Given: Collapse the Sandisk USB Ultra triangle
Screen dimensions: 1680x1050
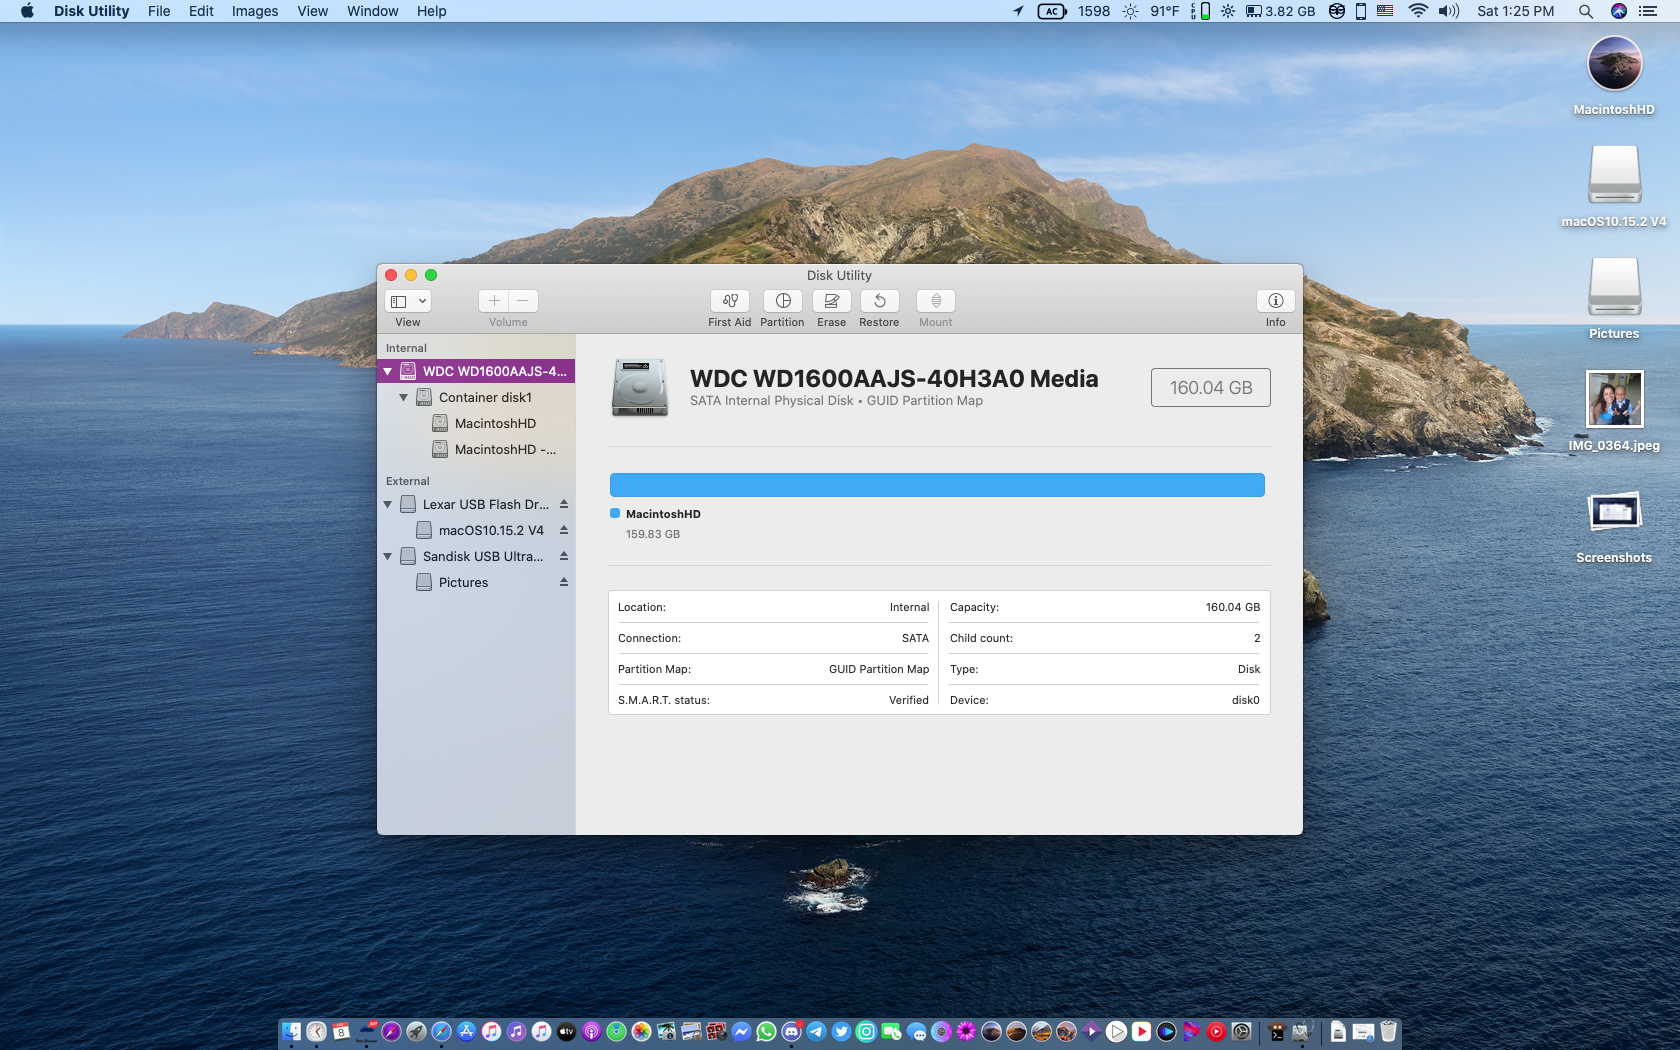Looking at the screenshot, I should coord(388,556).
